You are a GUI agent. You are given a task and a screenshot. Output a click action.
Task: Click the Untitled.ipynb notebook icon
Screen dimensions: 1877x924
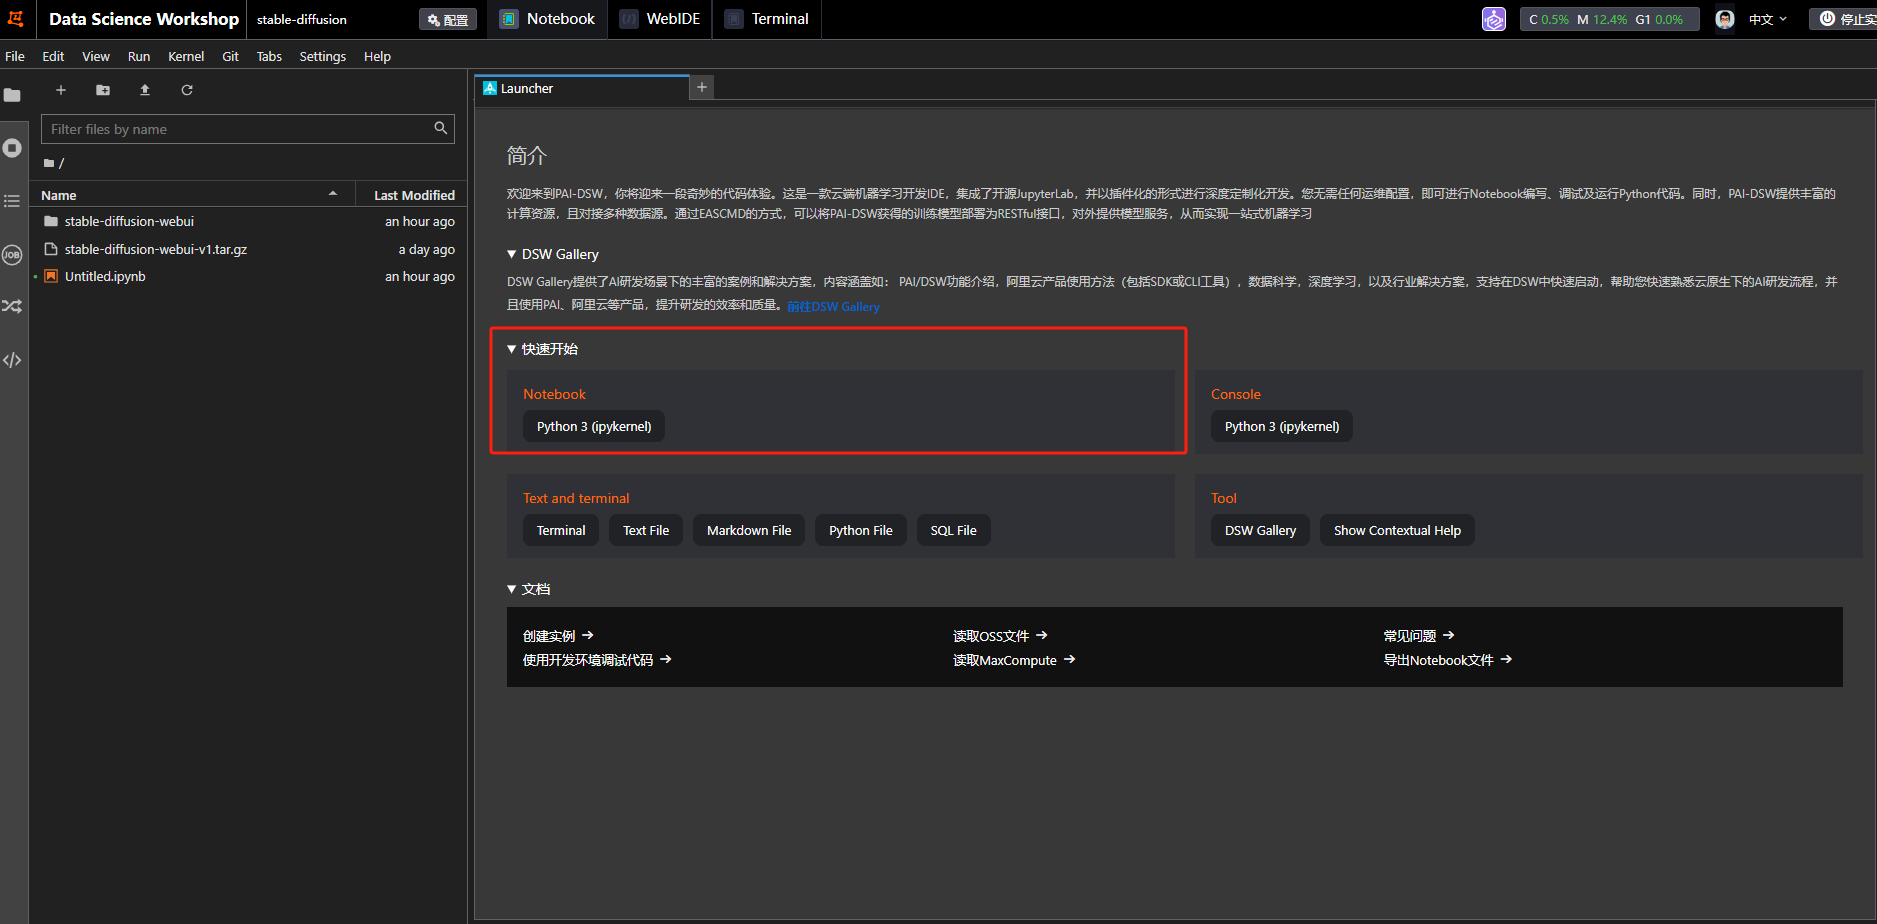point(51,276)
